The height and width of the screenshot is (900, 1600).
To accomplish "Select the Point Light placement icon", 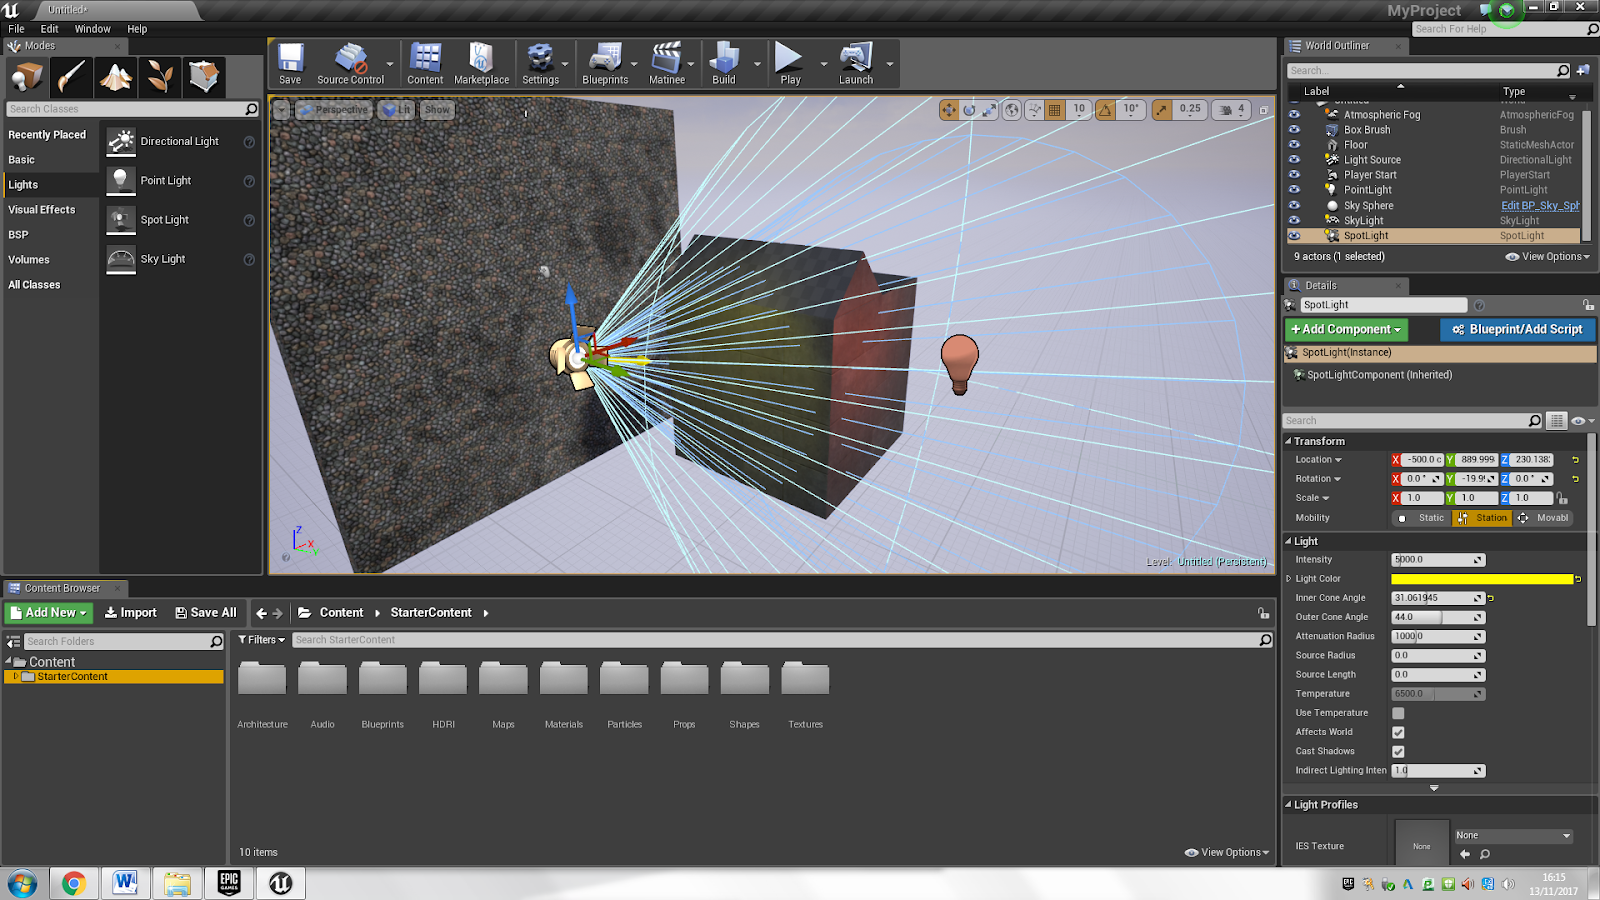I will [121, 181].
